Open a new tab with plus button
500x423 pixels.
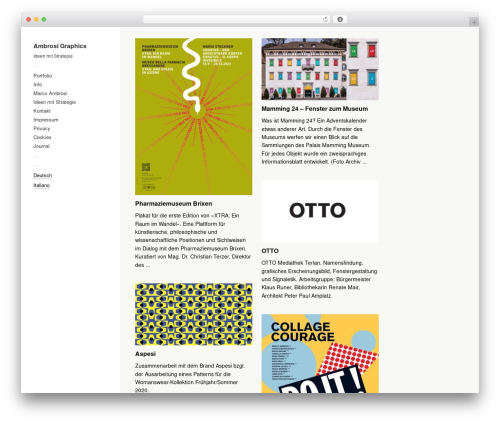(474, 22)
